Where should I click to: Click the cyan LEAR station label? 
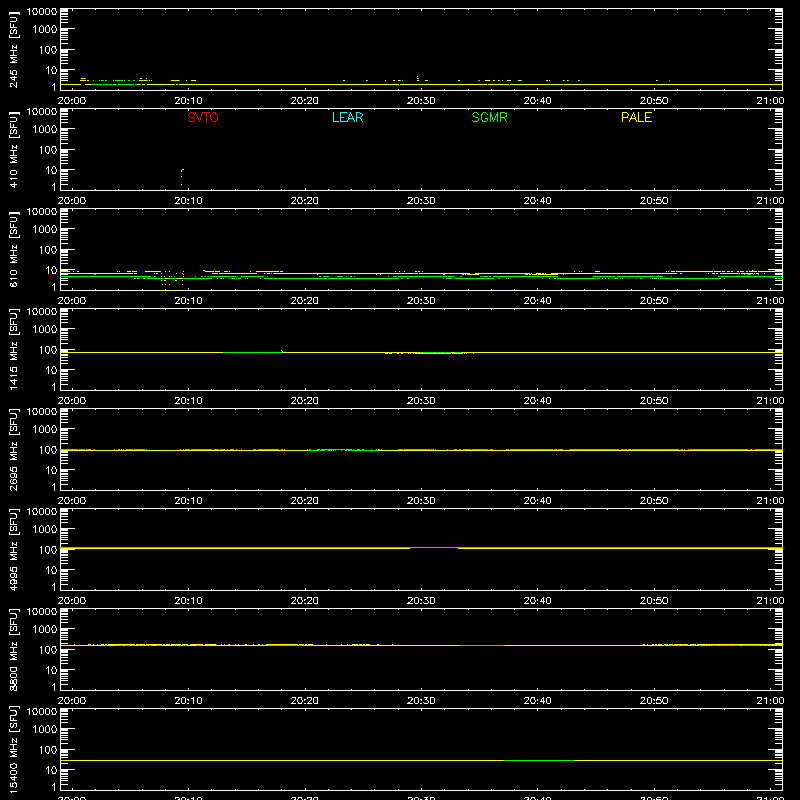pos(347,117)
